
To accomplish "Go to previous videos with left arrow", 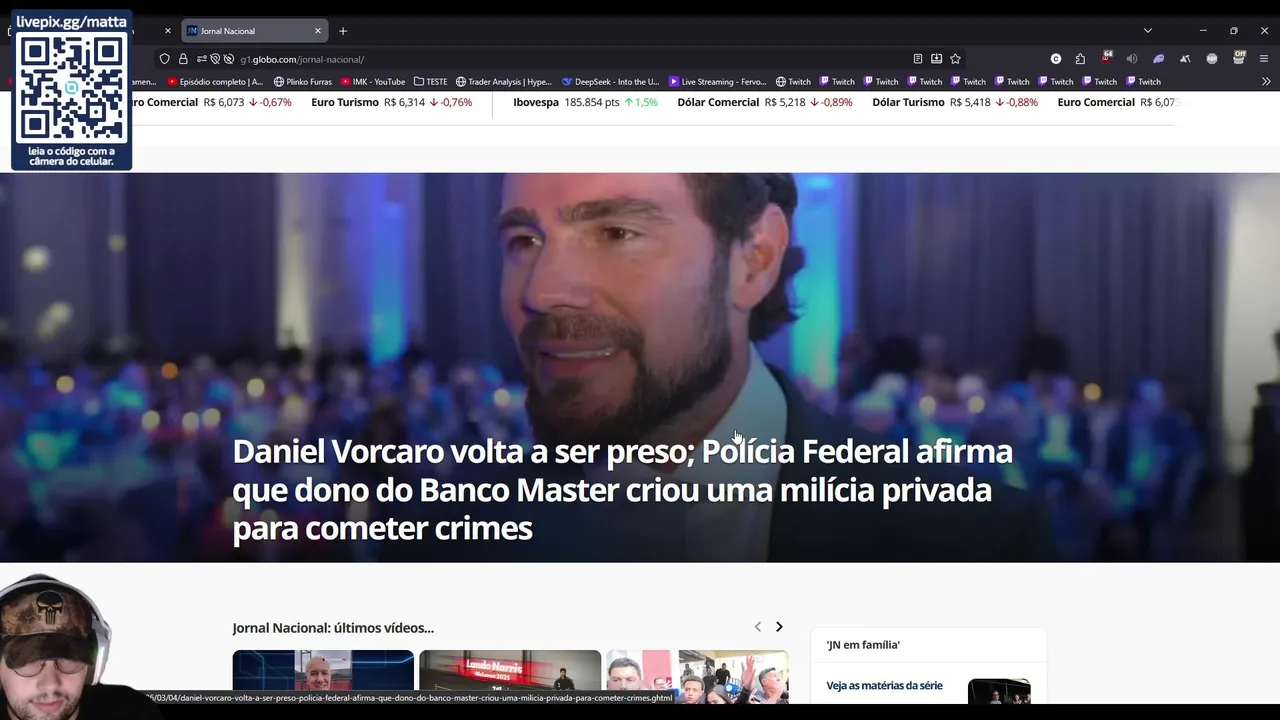I will (x=757, y=627).
